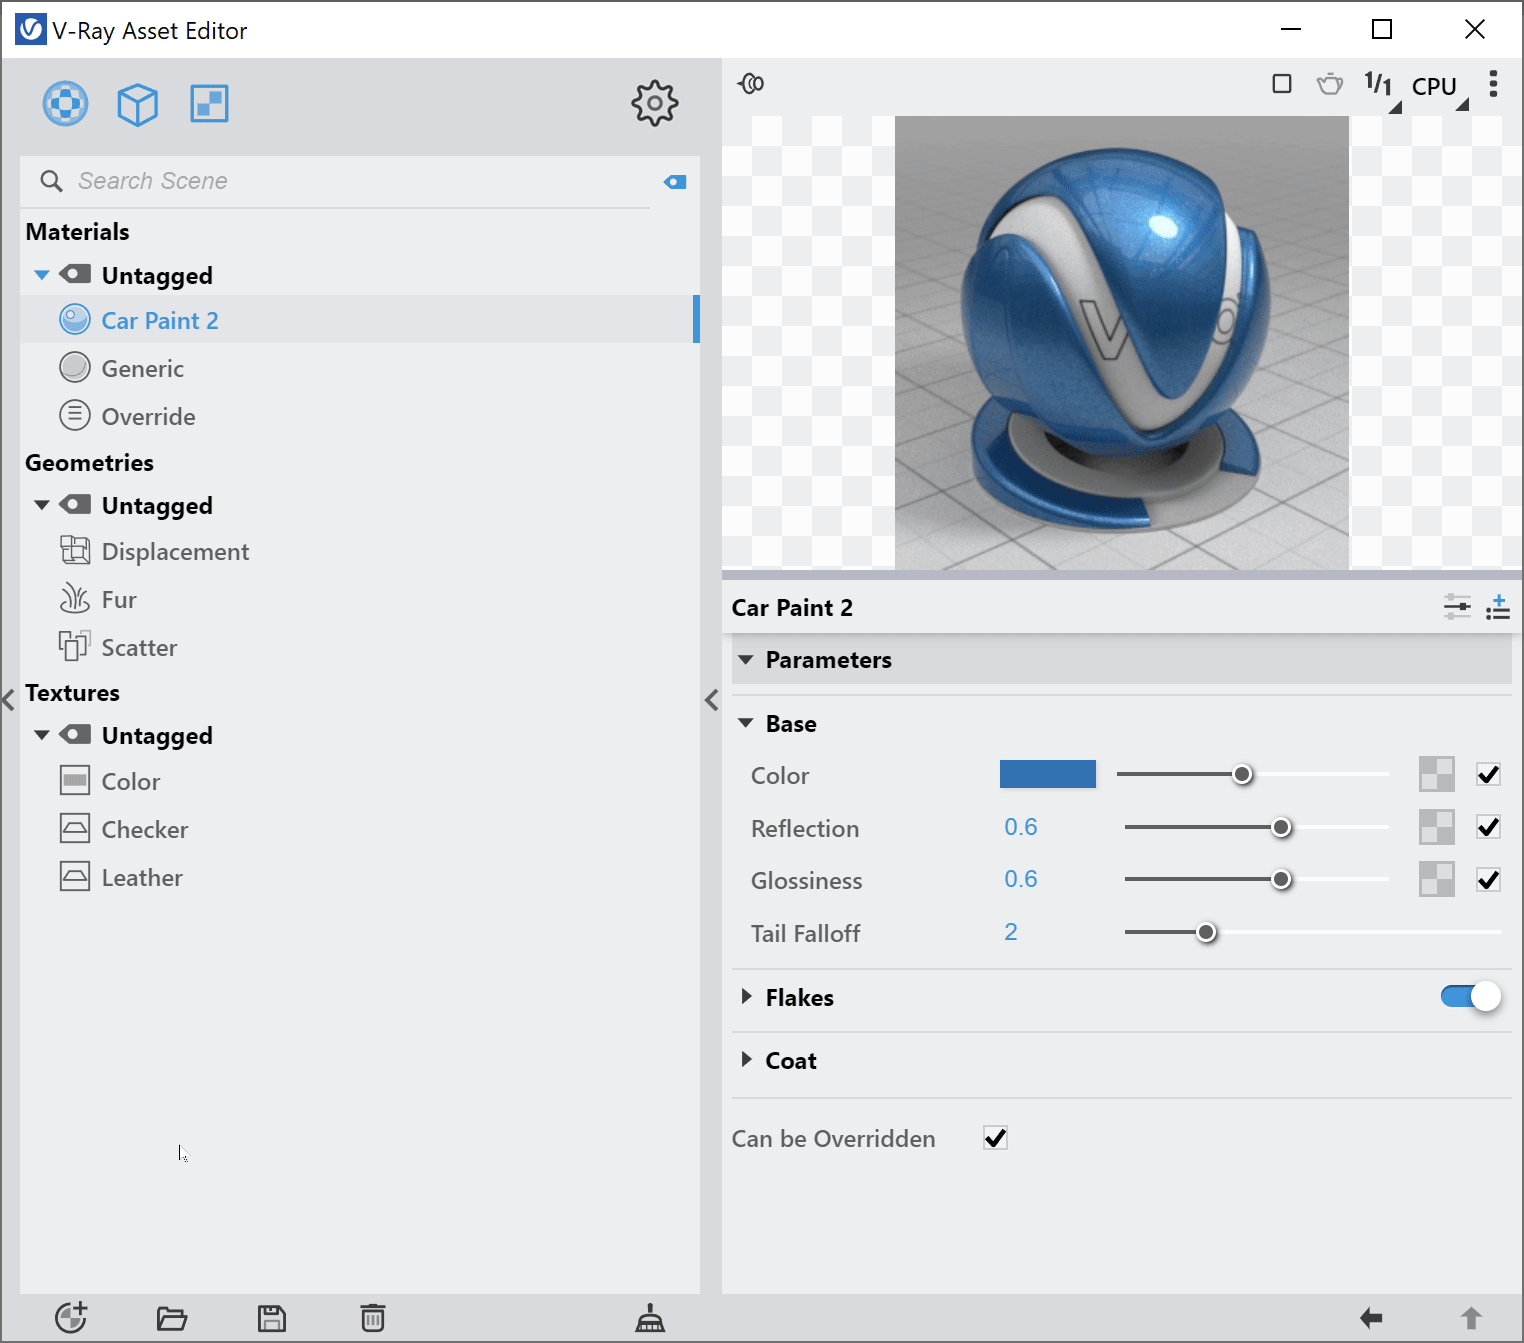This screenshot has height=1343, width=1524.
Task: Click the preview stop square icon
Action: 1282,84
